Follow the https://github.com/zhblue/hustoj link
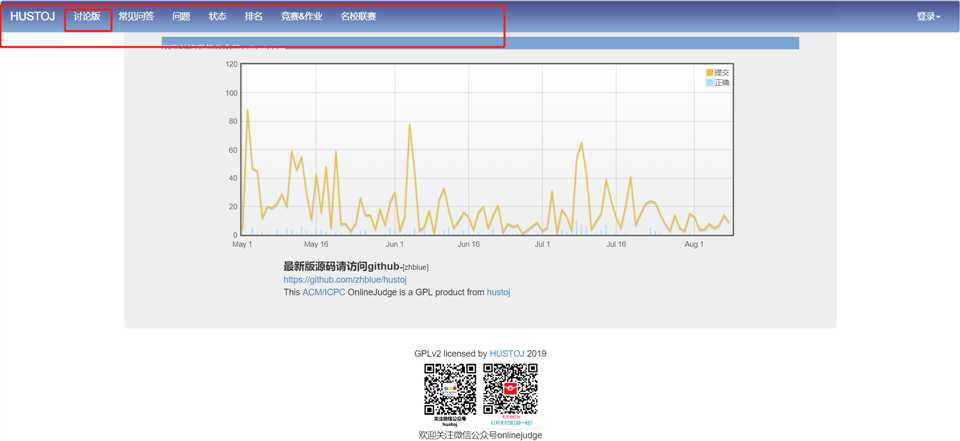Screen dimensions: 960x441 point(345,280)
